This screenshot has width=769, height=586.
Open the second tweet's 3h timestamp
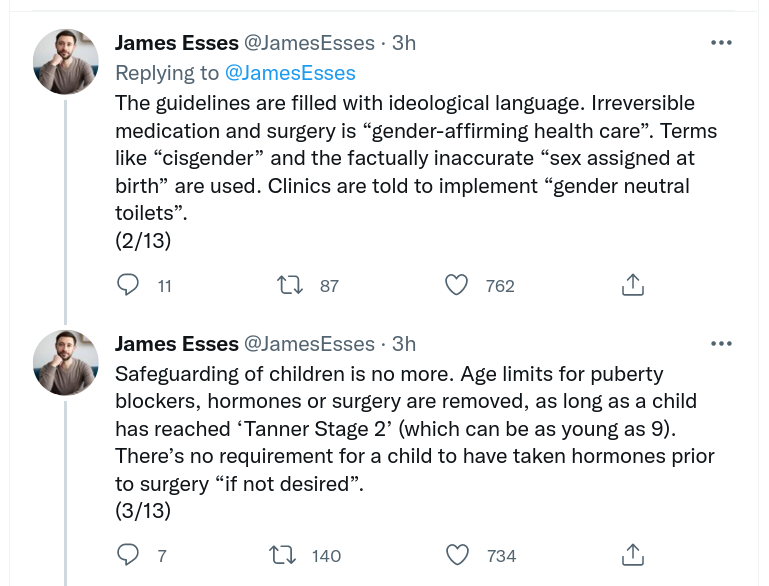[403, 344]
